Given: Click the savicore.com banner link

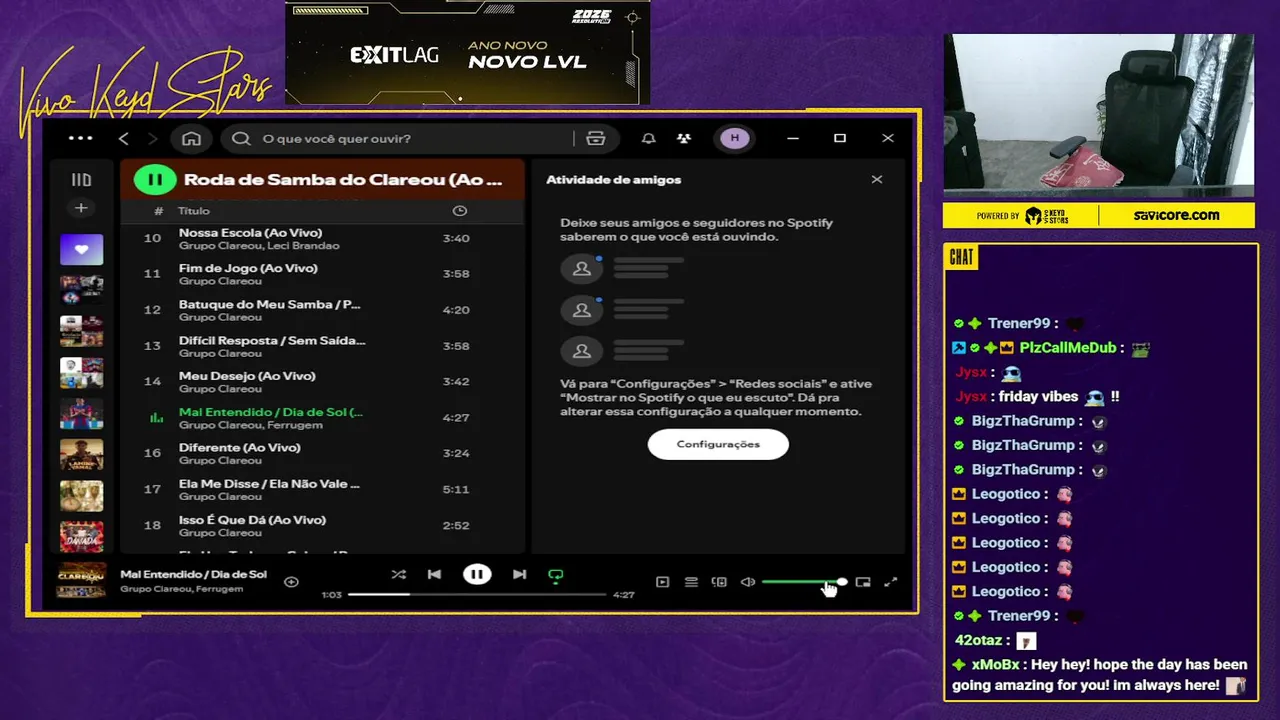Looking at the screenshot, I should [1176, 215].
